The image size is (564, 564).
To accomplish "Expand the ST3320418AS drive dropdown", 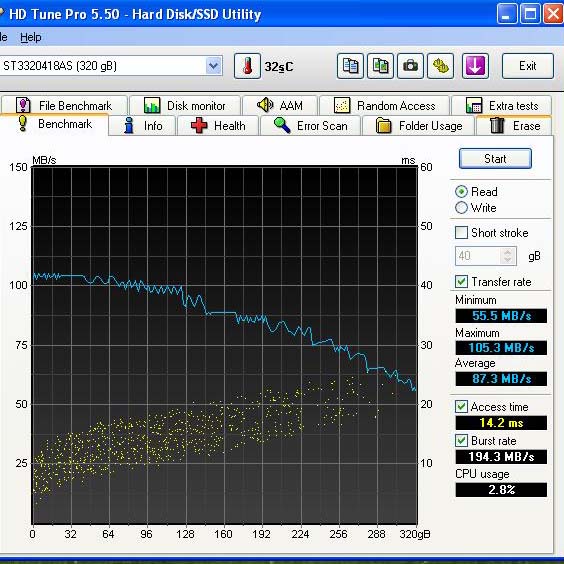I will pos(214,66).
